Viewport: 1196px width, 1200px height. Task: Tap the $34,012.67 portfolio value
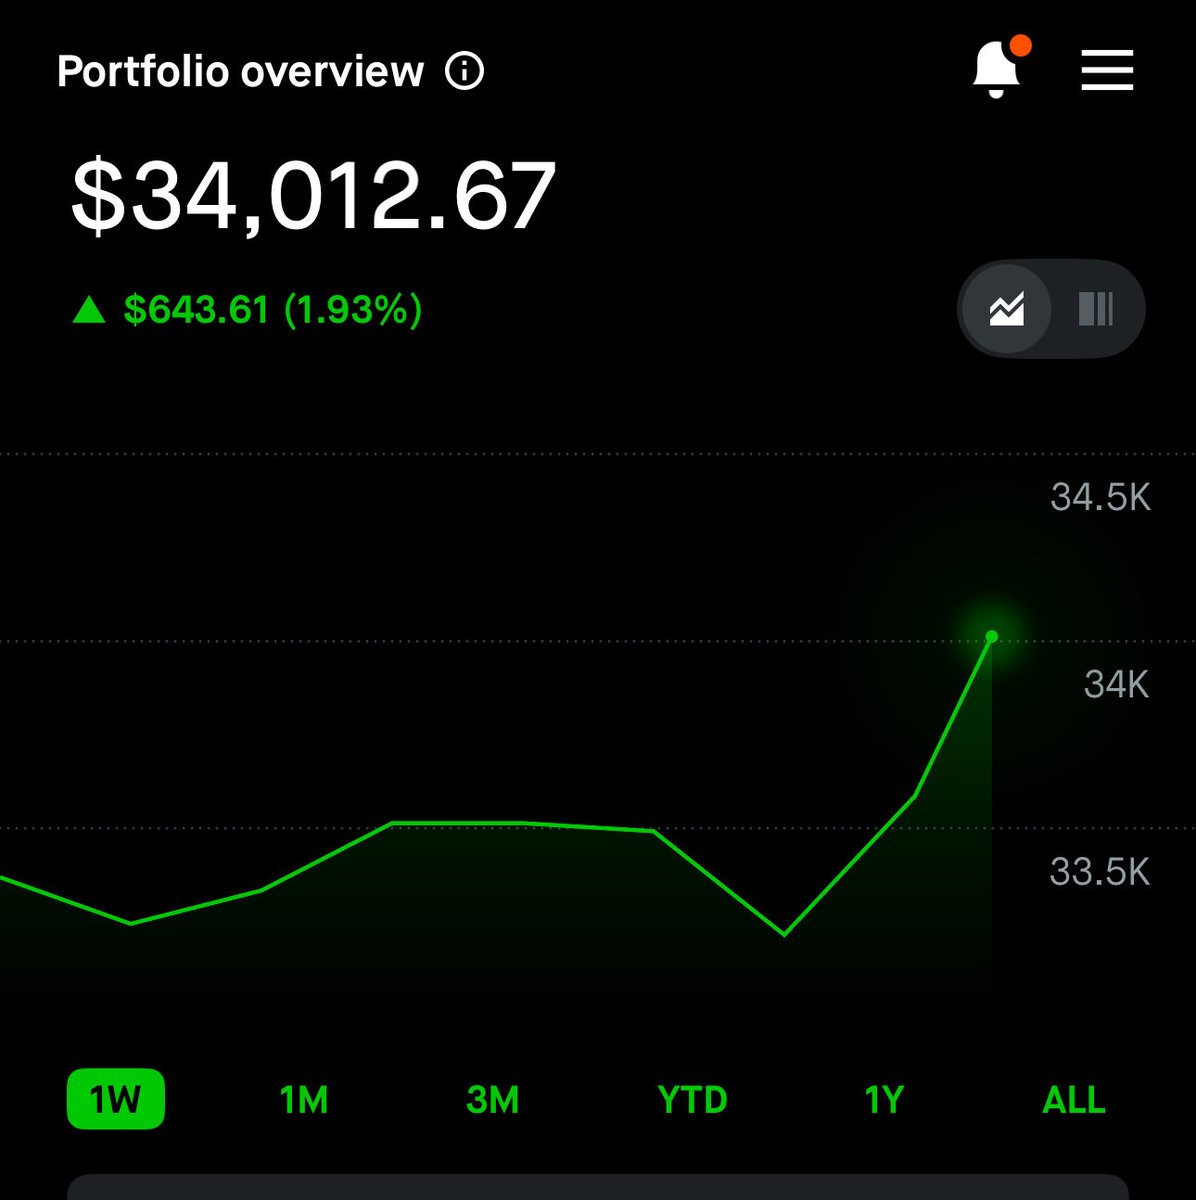coord(313,196)
